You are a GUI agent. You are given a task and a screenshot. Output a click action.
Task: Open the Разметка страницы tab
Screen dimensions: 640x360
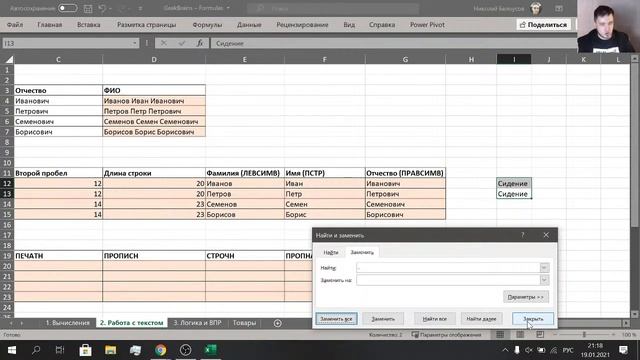147,25
